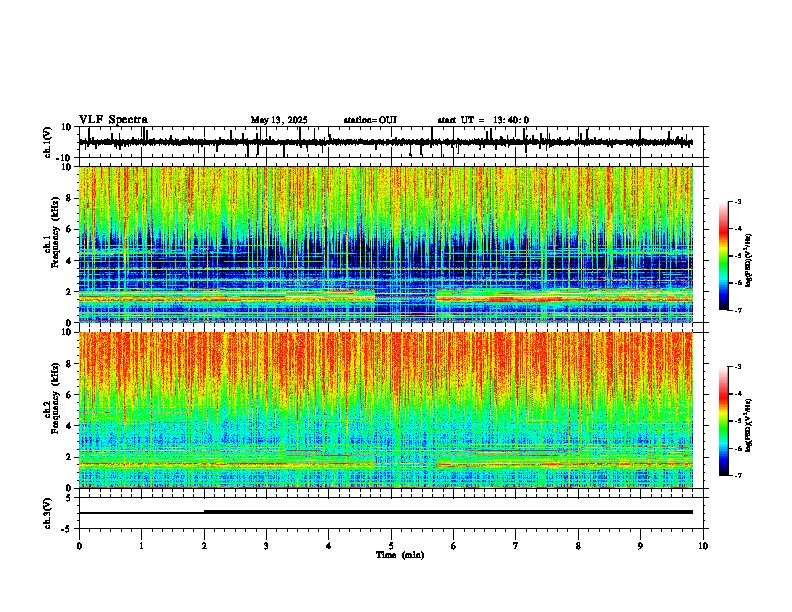This screenshot has width=792, height=612.
Task: Click the ch.2 color scale log(PSD) unit label
Action: click(749, 425)
